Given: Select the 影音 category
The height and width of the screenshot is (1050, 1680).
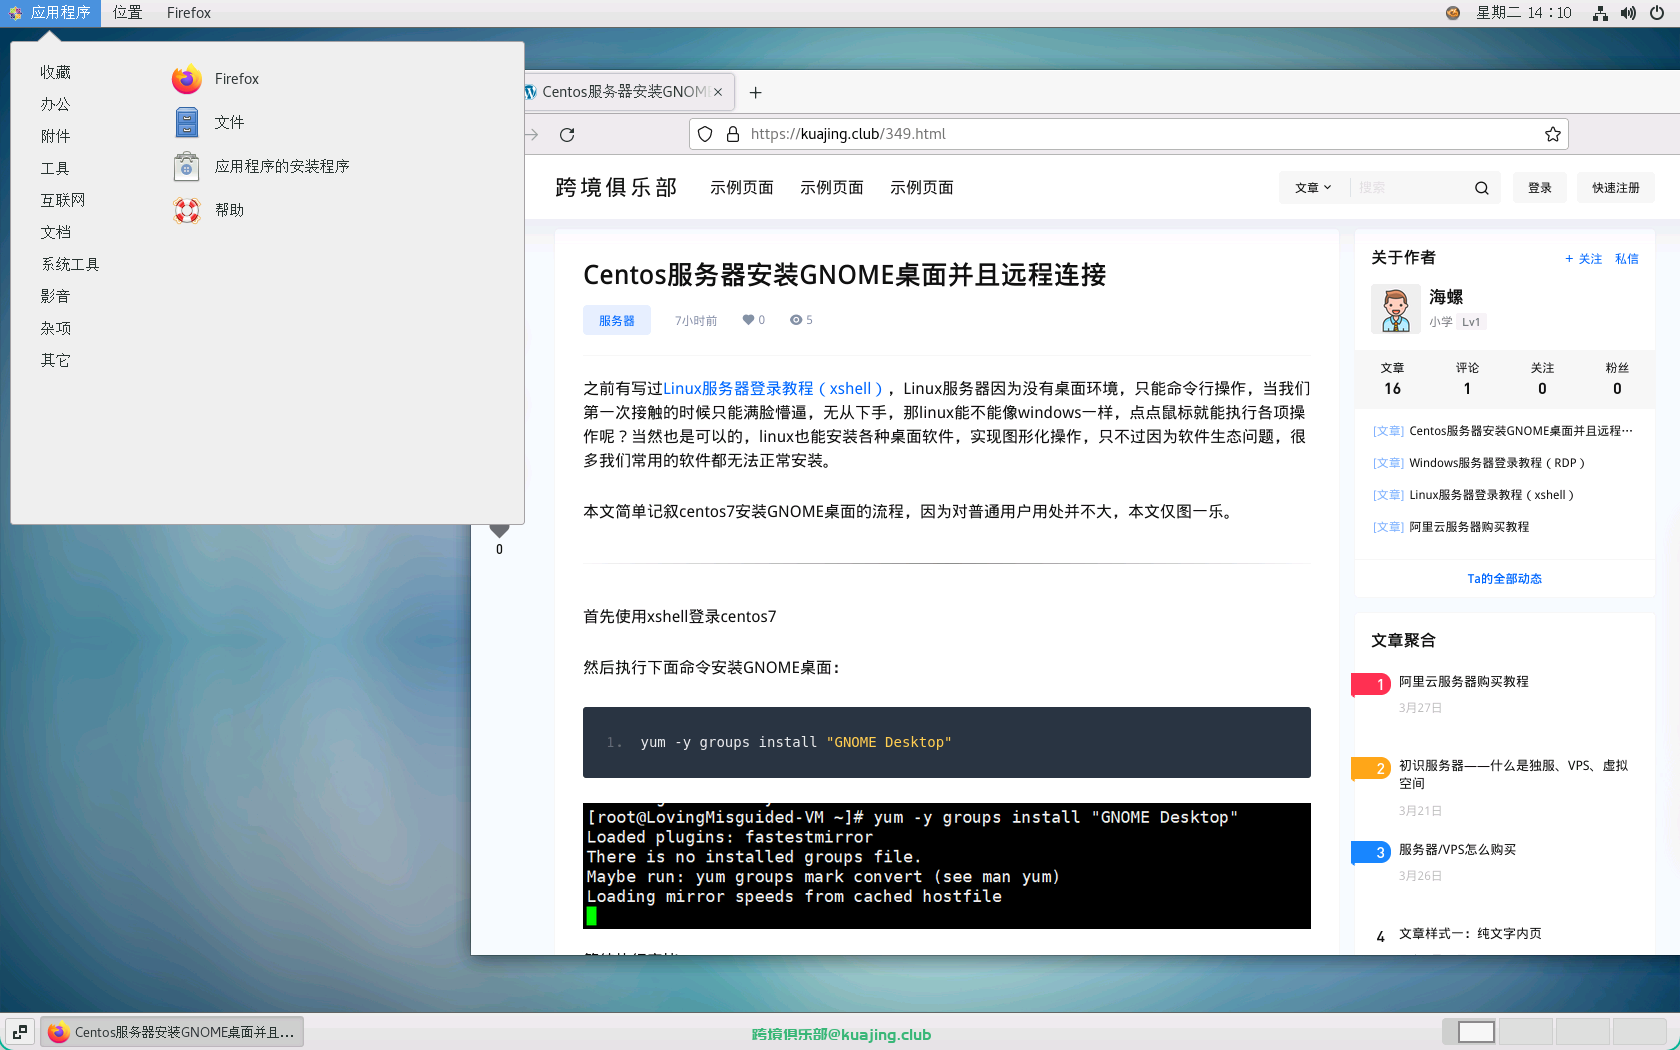Looking at the screenshot, I should [56, 296].
